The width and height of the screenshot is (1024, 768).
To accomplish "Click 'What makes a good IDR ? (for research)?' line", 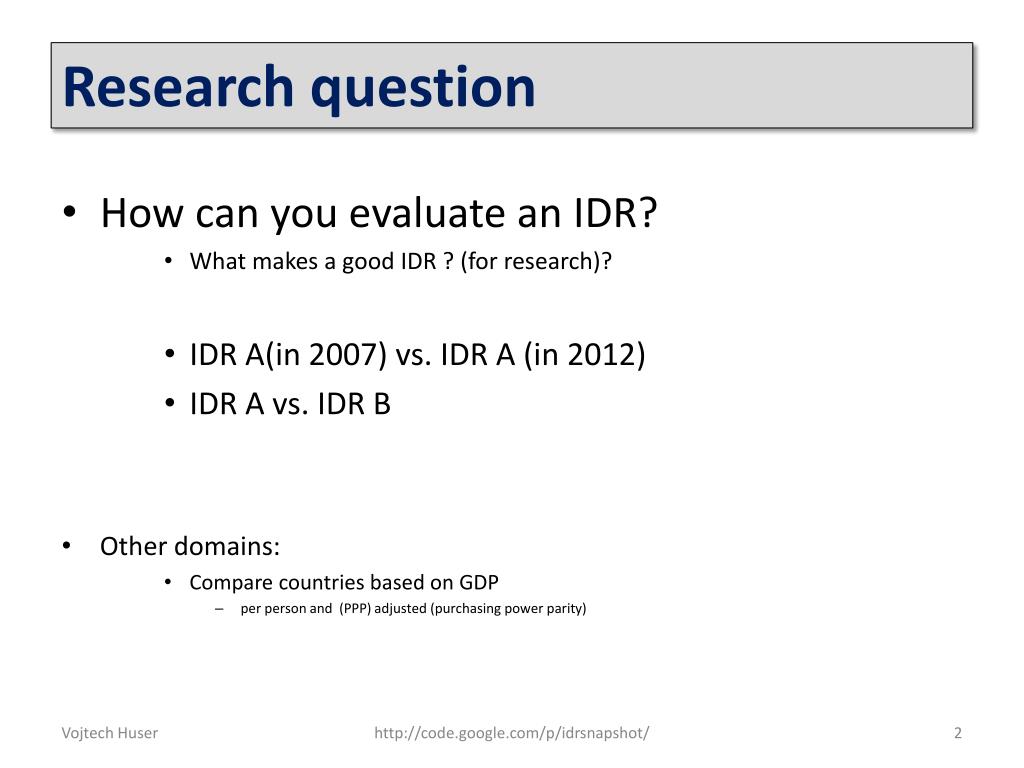I will 400,261.
